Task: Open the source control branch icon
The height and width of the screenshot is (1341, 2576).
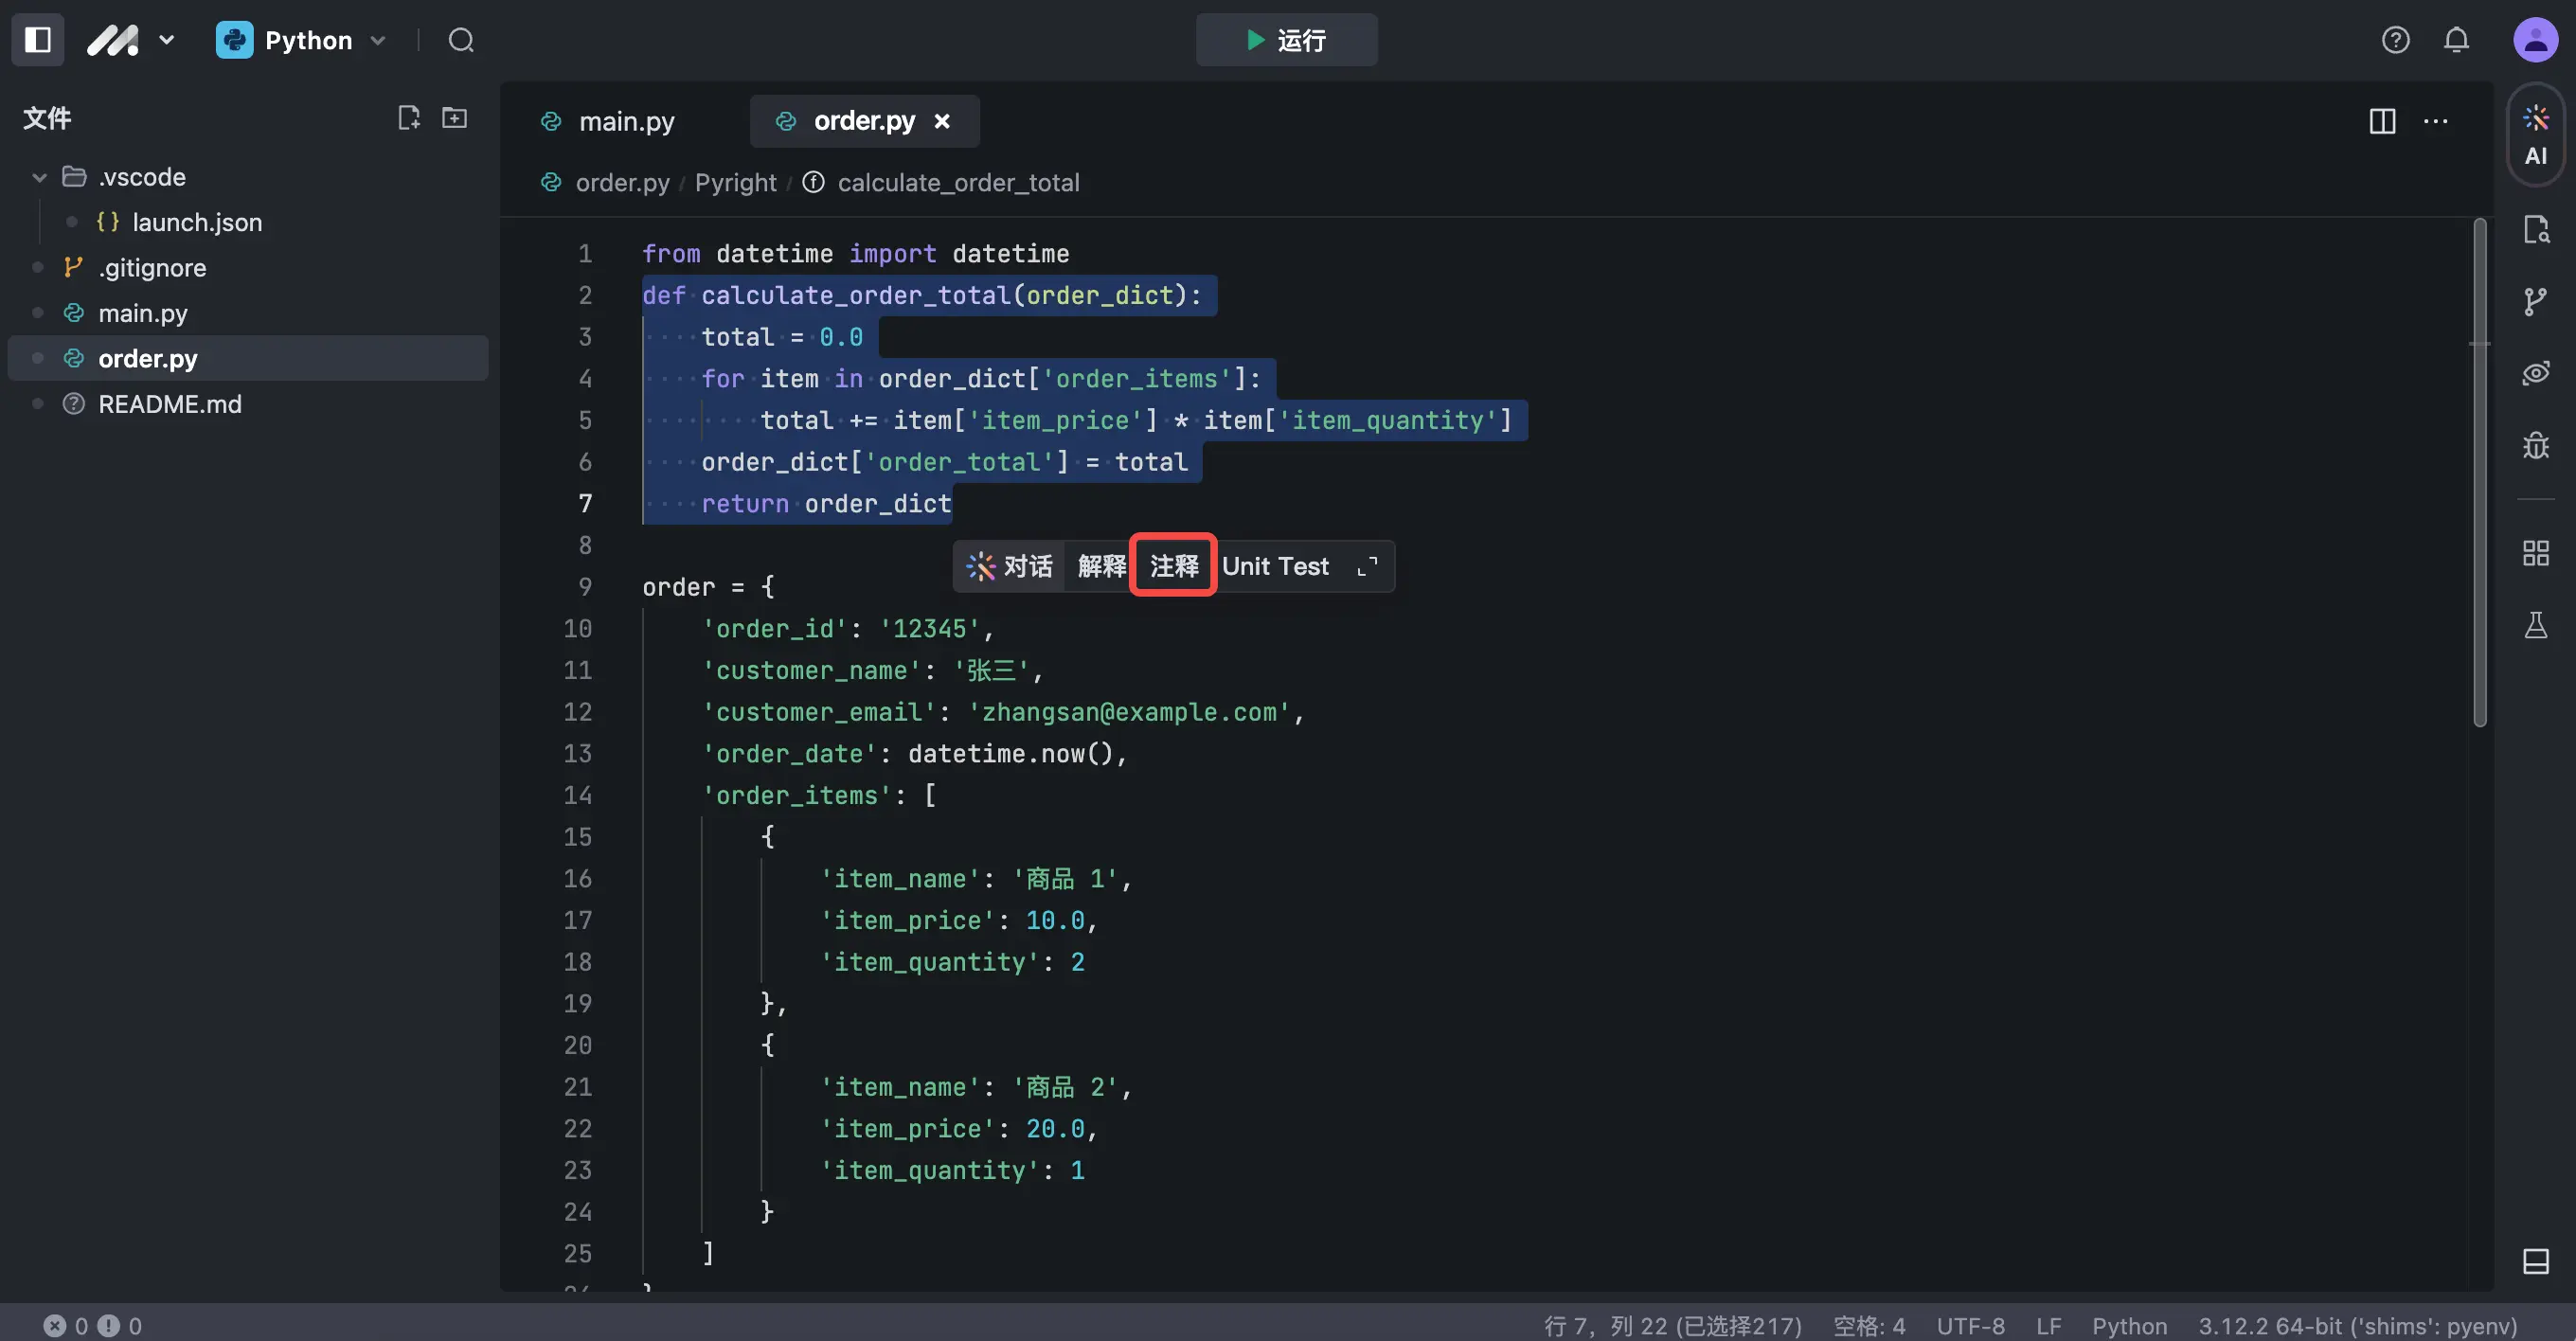Action: [x=2535, y=301]
